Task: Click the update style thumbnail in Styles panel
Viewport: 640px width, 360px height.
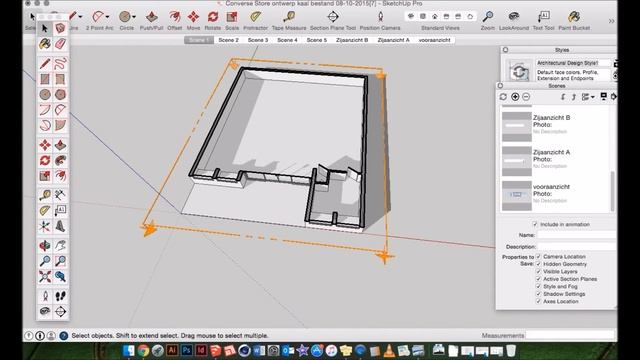Action: [518, 71]
